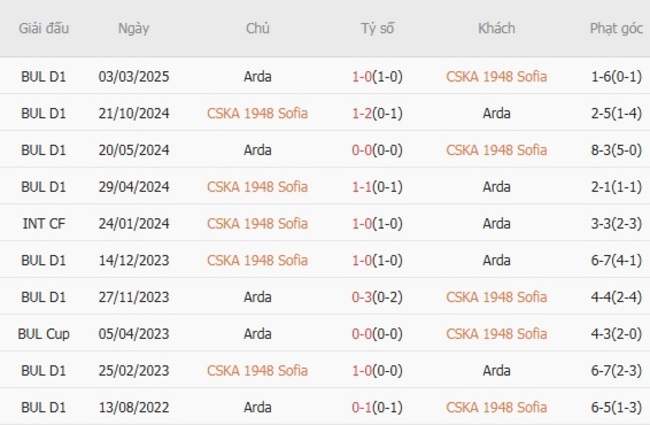Select the date 24/01/2024

133,223
